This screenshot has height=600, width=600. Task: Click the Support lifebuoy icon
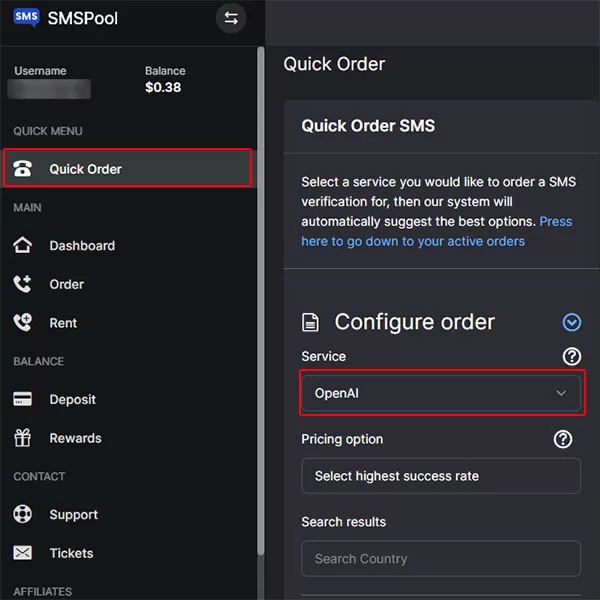pyautogui.click(x=23, y=514)
